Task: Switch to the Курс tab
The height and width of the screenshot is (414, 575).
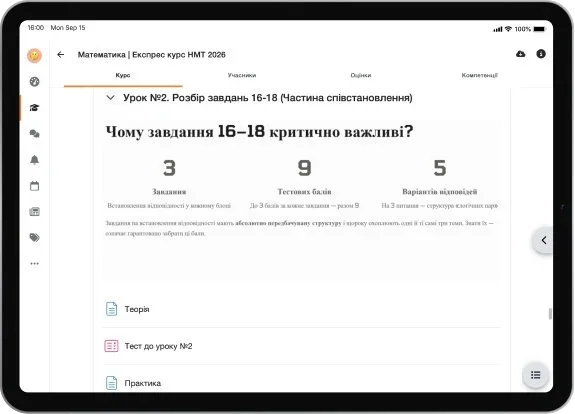Action: pyautogui.click(x=123, y=75)
